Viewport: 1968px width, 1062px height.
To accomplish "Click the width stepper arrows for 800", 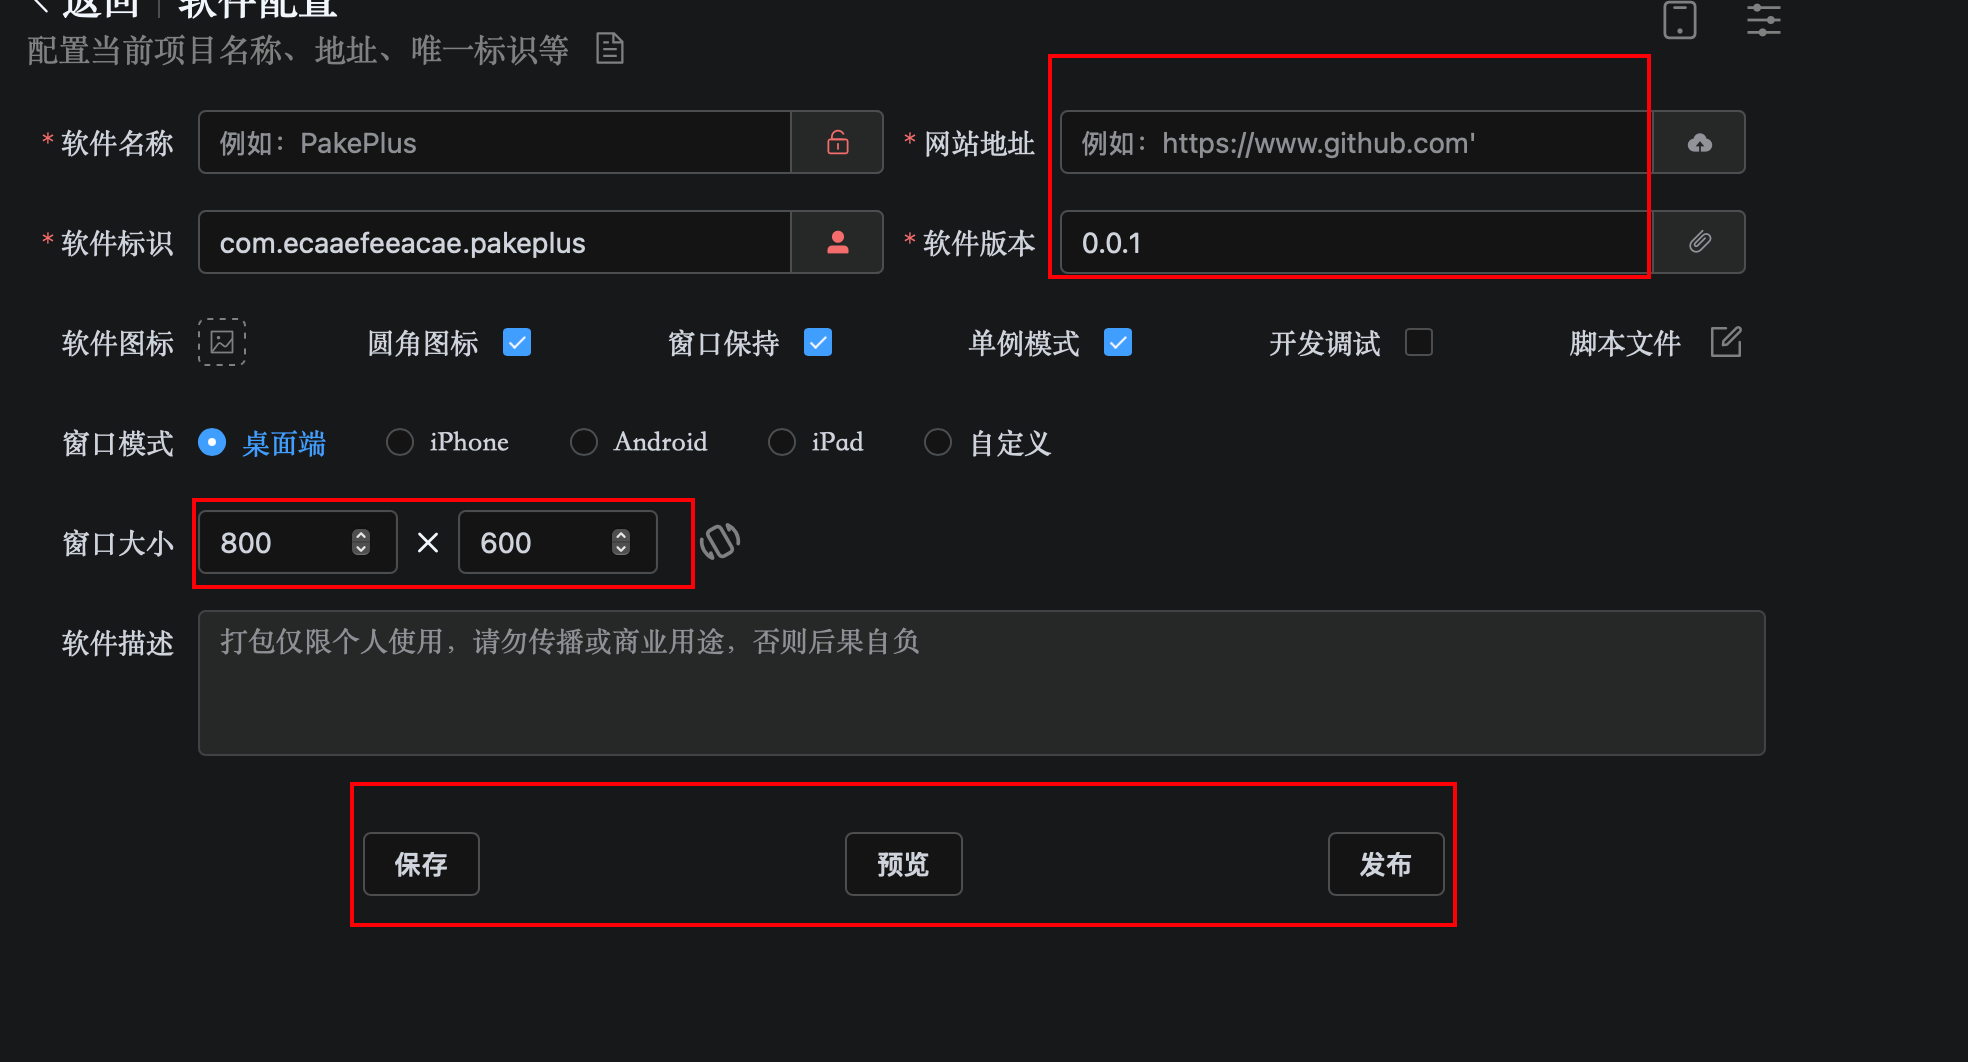I will 361,542.
